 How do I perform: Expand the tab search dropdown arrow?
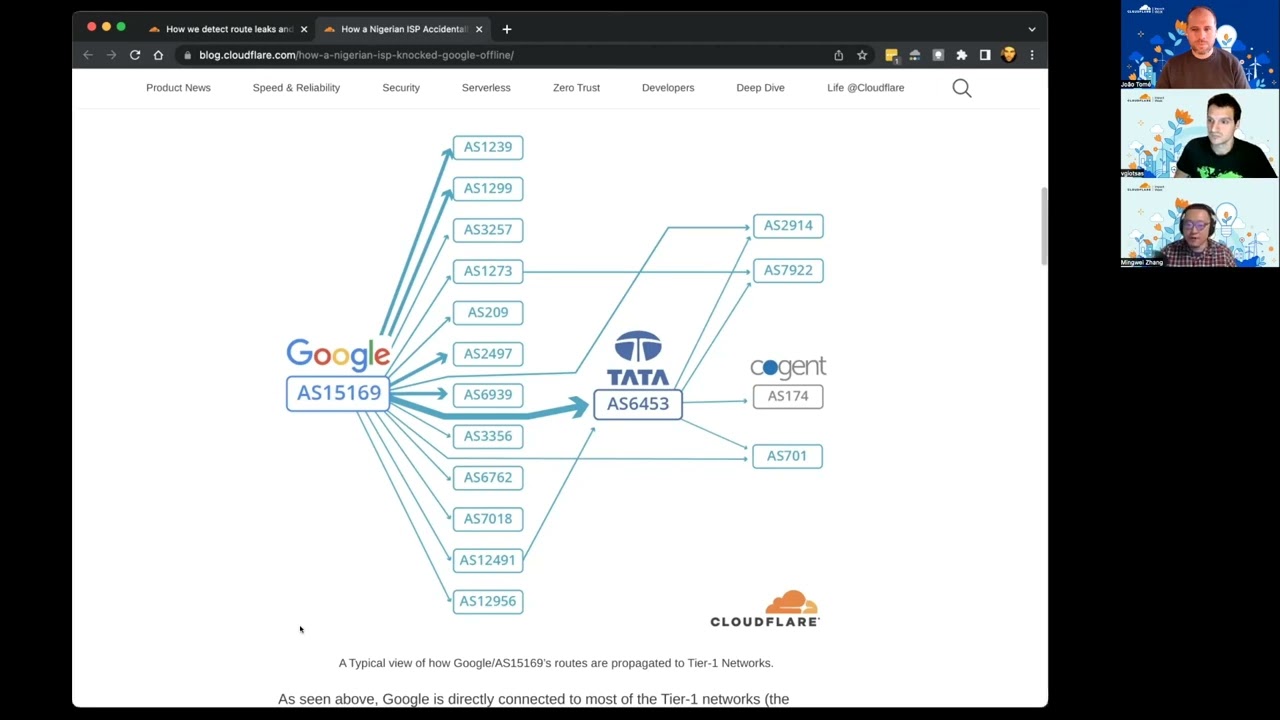tap(1032, 29)
